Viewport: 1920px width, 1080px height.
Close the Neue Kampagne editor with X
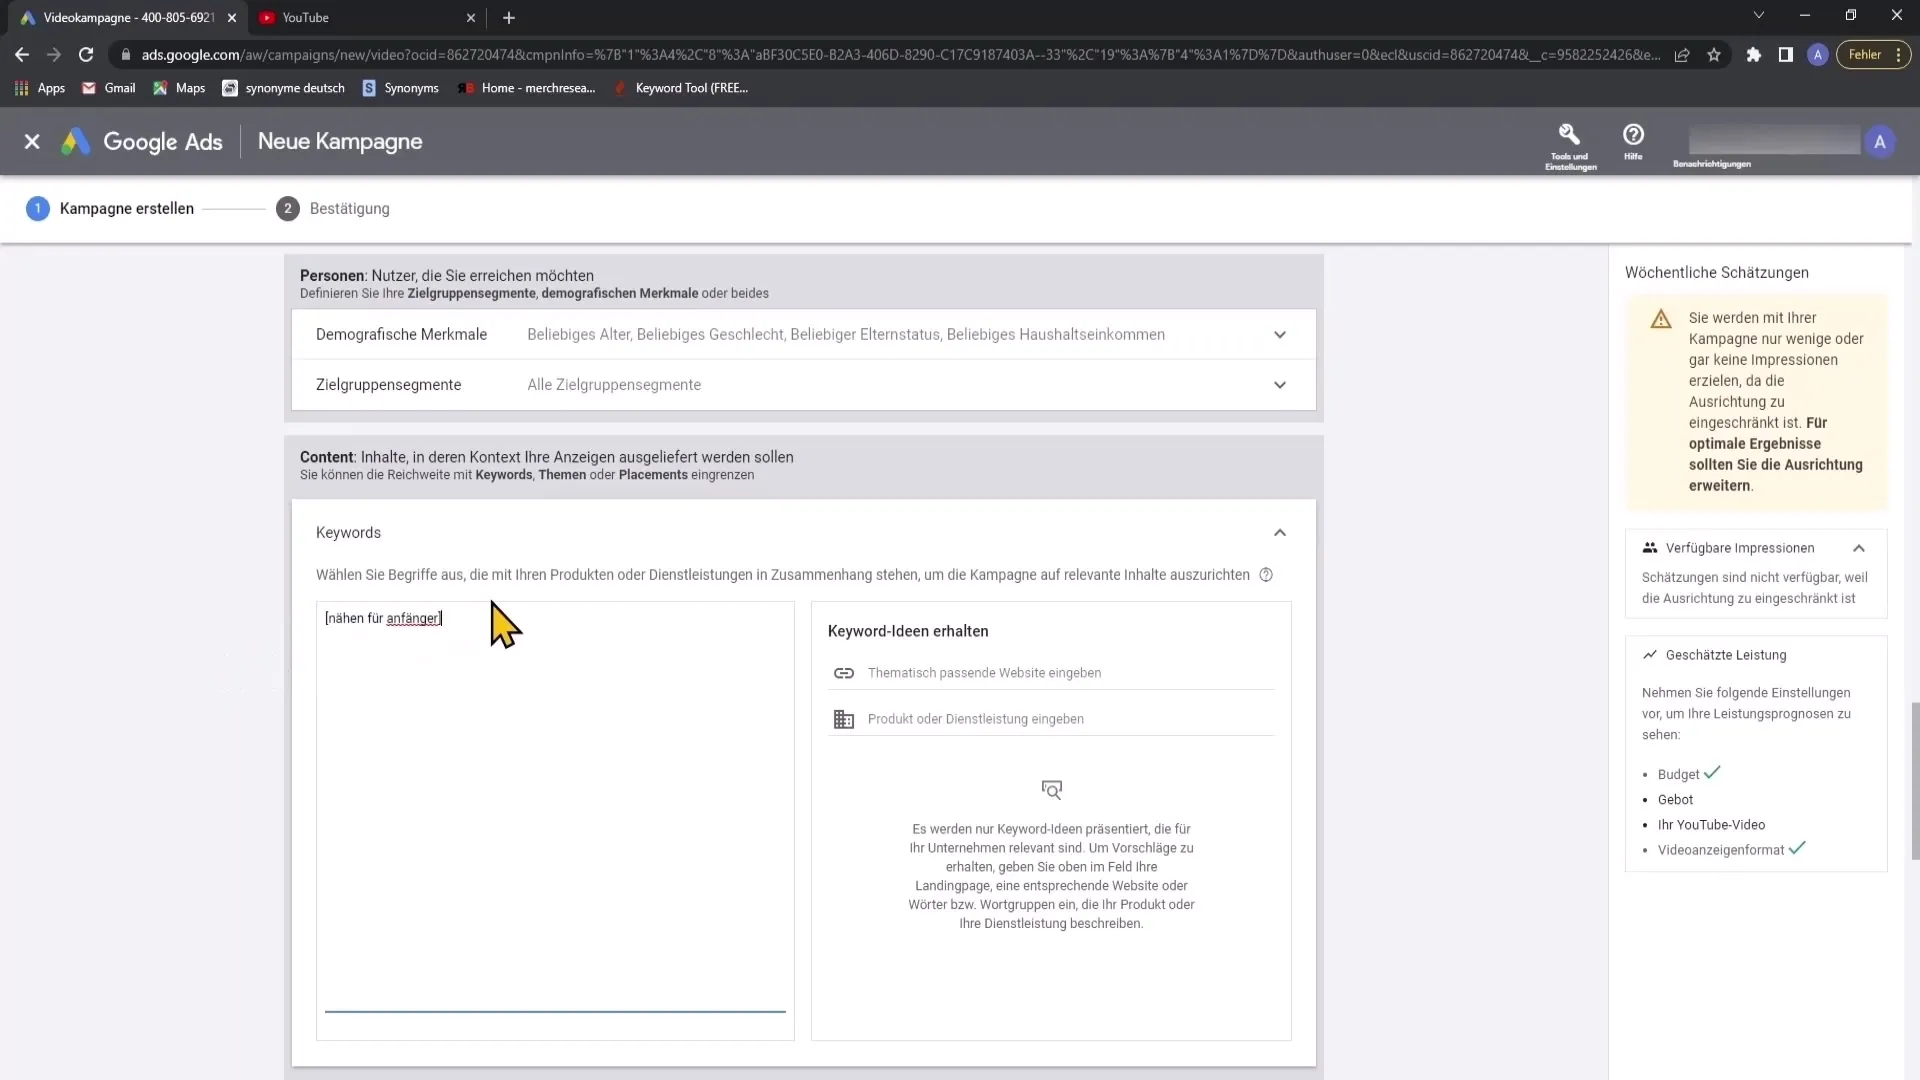click(x=32, y=142)
